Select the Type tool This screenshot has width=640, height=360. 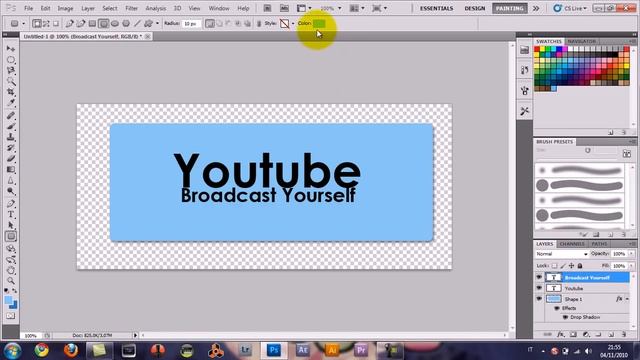tap(11, 215)
